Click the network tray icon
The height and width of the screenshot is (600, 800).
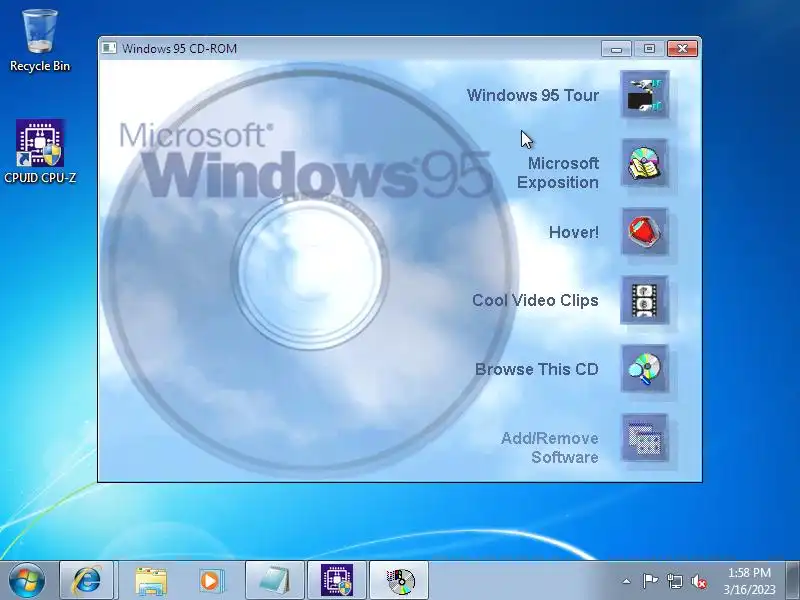pos(674,581)
